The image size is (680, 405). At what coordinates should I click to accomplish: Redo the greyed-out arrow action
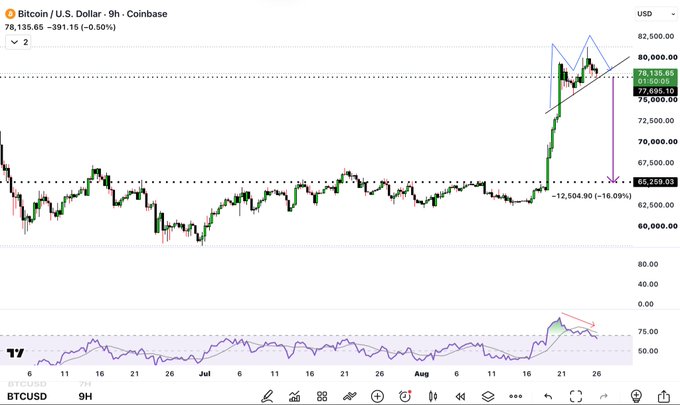604,396
